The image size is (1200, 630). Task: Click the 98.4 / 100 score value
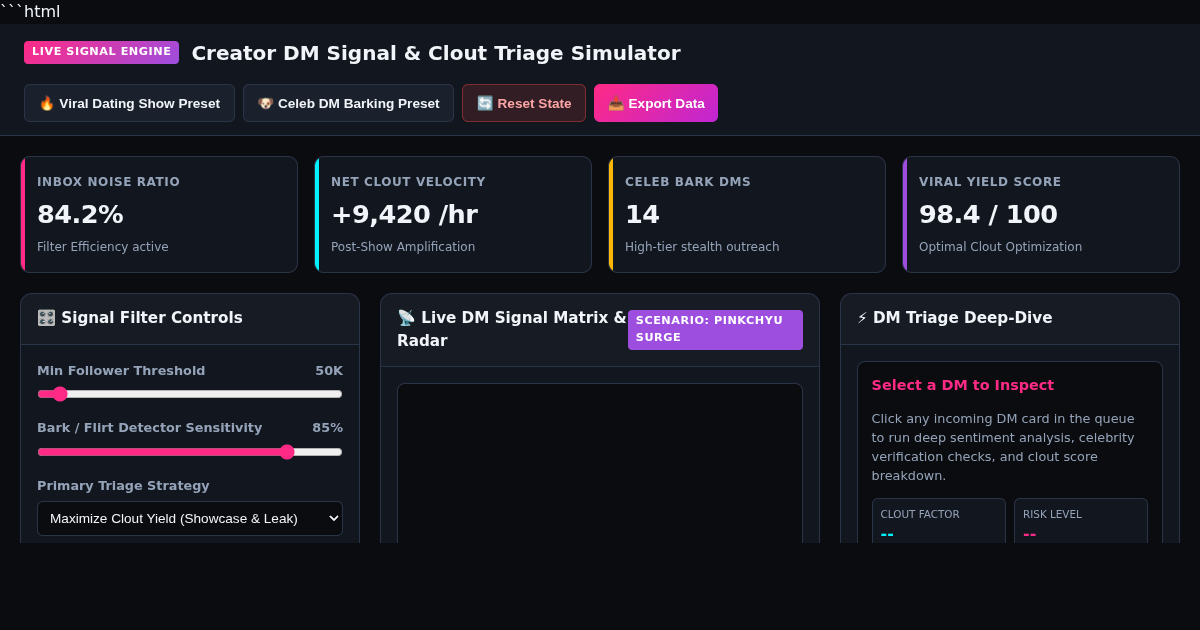[988, 215]
